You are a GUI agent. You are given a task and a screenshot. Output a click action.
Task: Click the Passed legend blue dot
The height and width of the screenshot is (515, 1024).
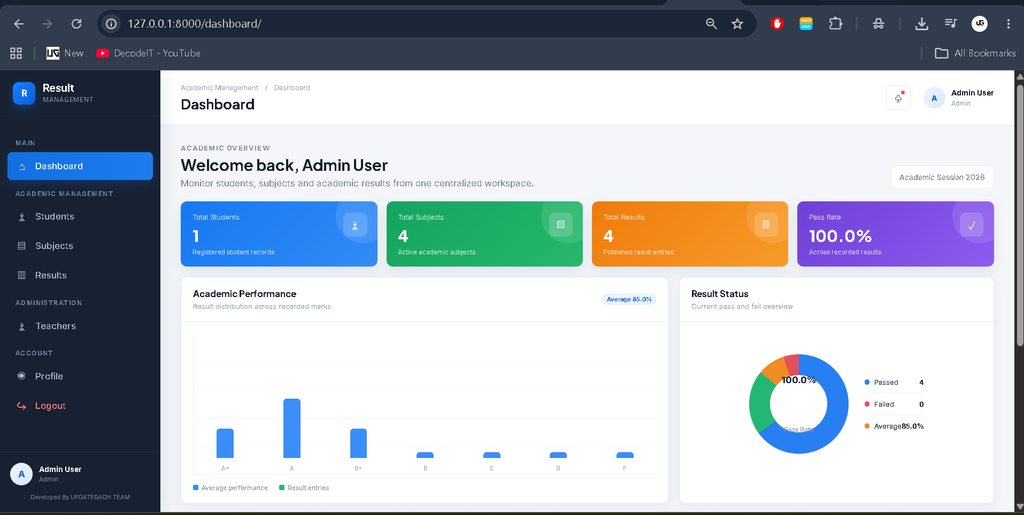[867, 382]
